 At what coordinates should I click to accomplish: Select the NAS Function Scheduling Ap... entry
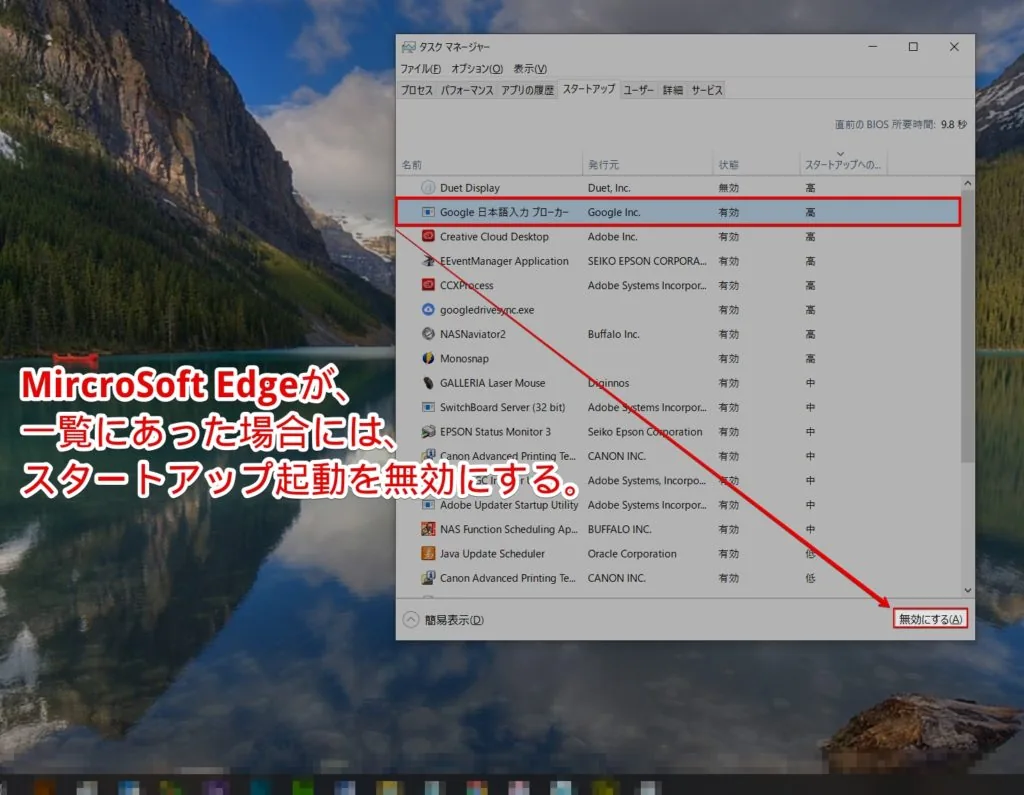tap(509, 529)
